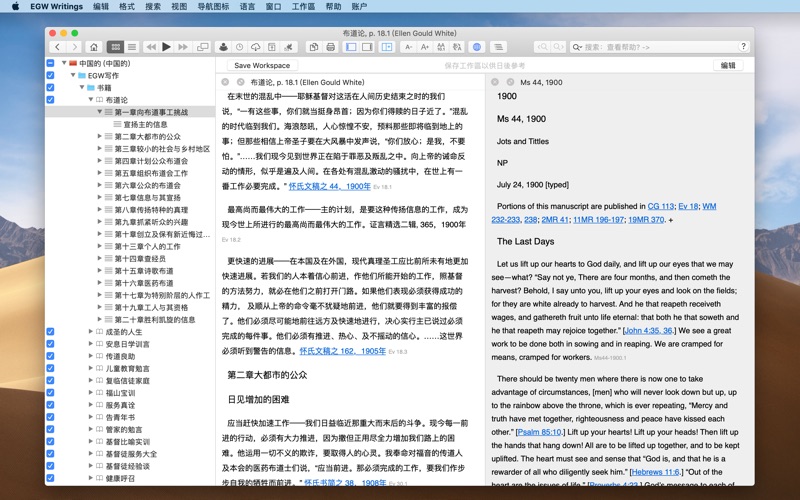Close the 布道论 p. 18.1 pane

[225, 82]
